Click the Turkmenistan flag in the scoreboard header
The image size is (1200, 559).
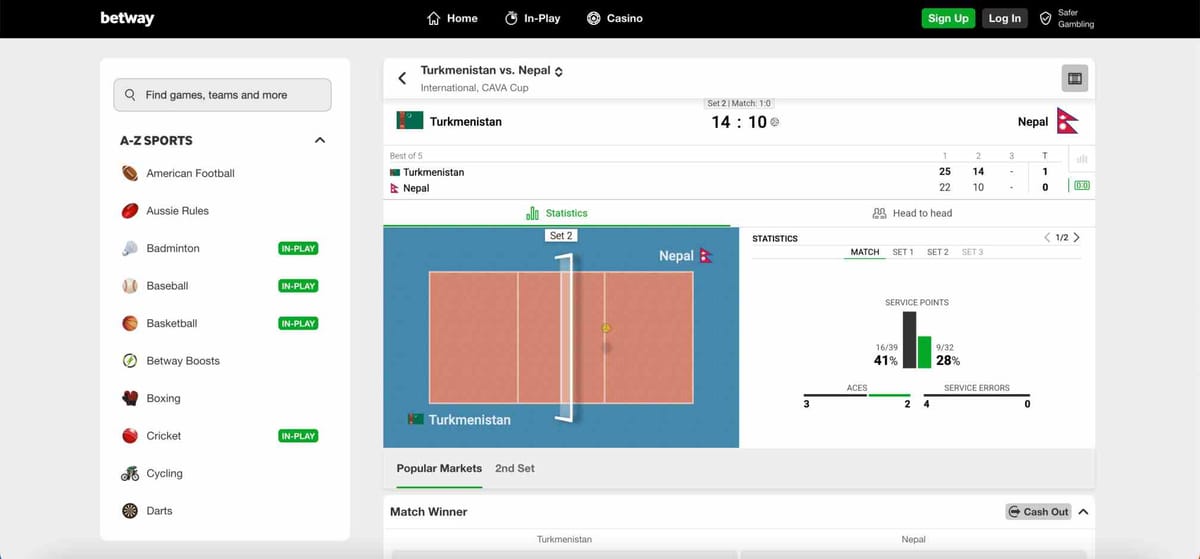click(x=409, y=121)
